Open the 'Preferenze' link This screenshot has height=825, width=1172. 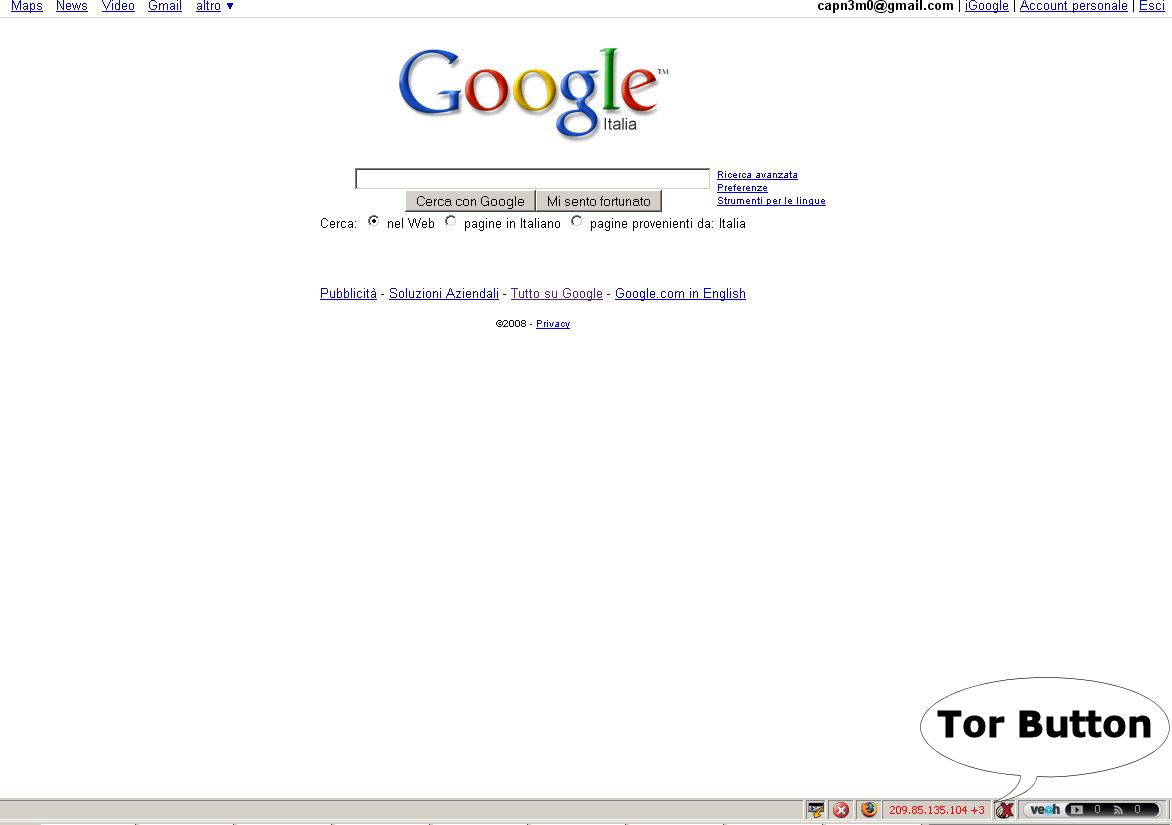pyautogui.click(x=742, y=188)
